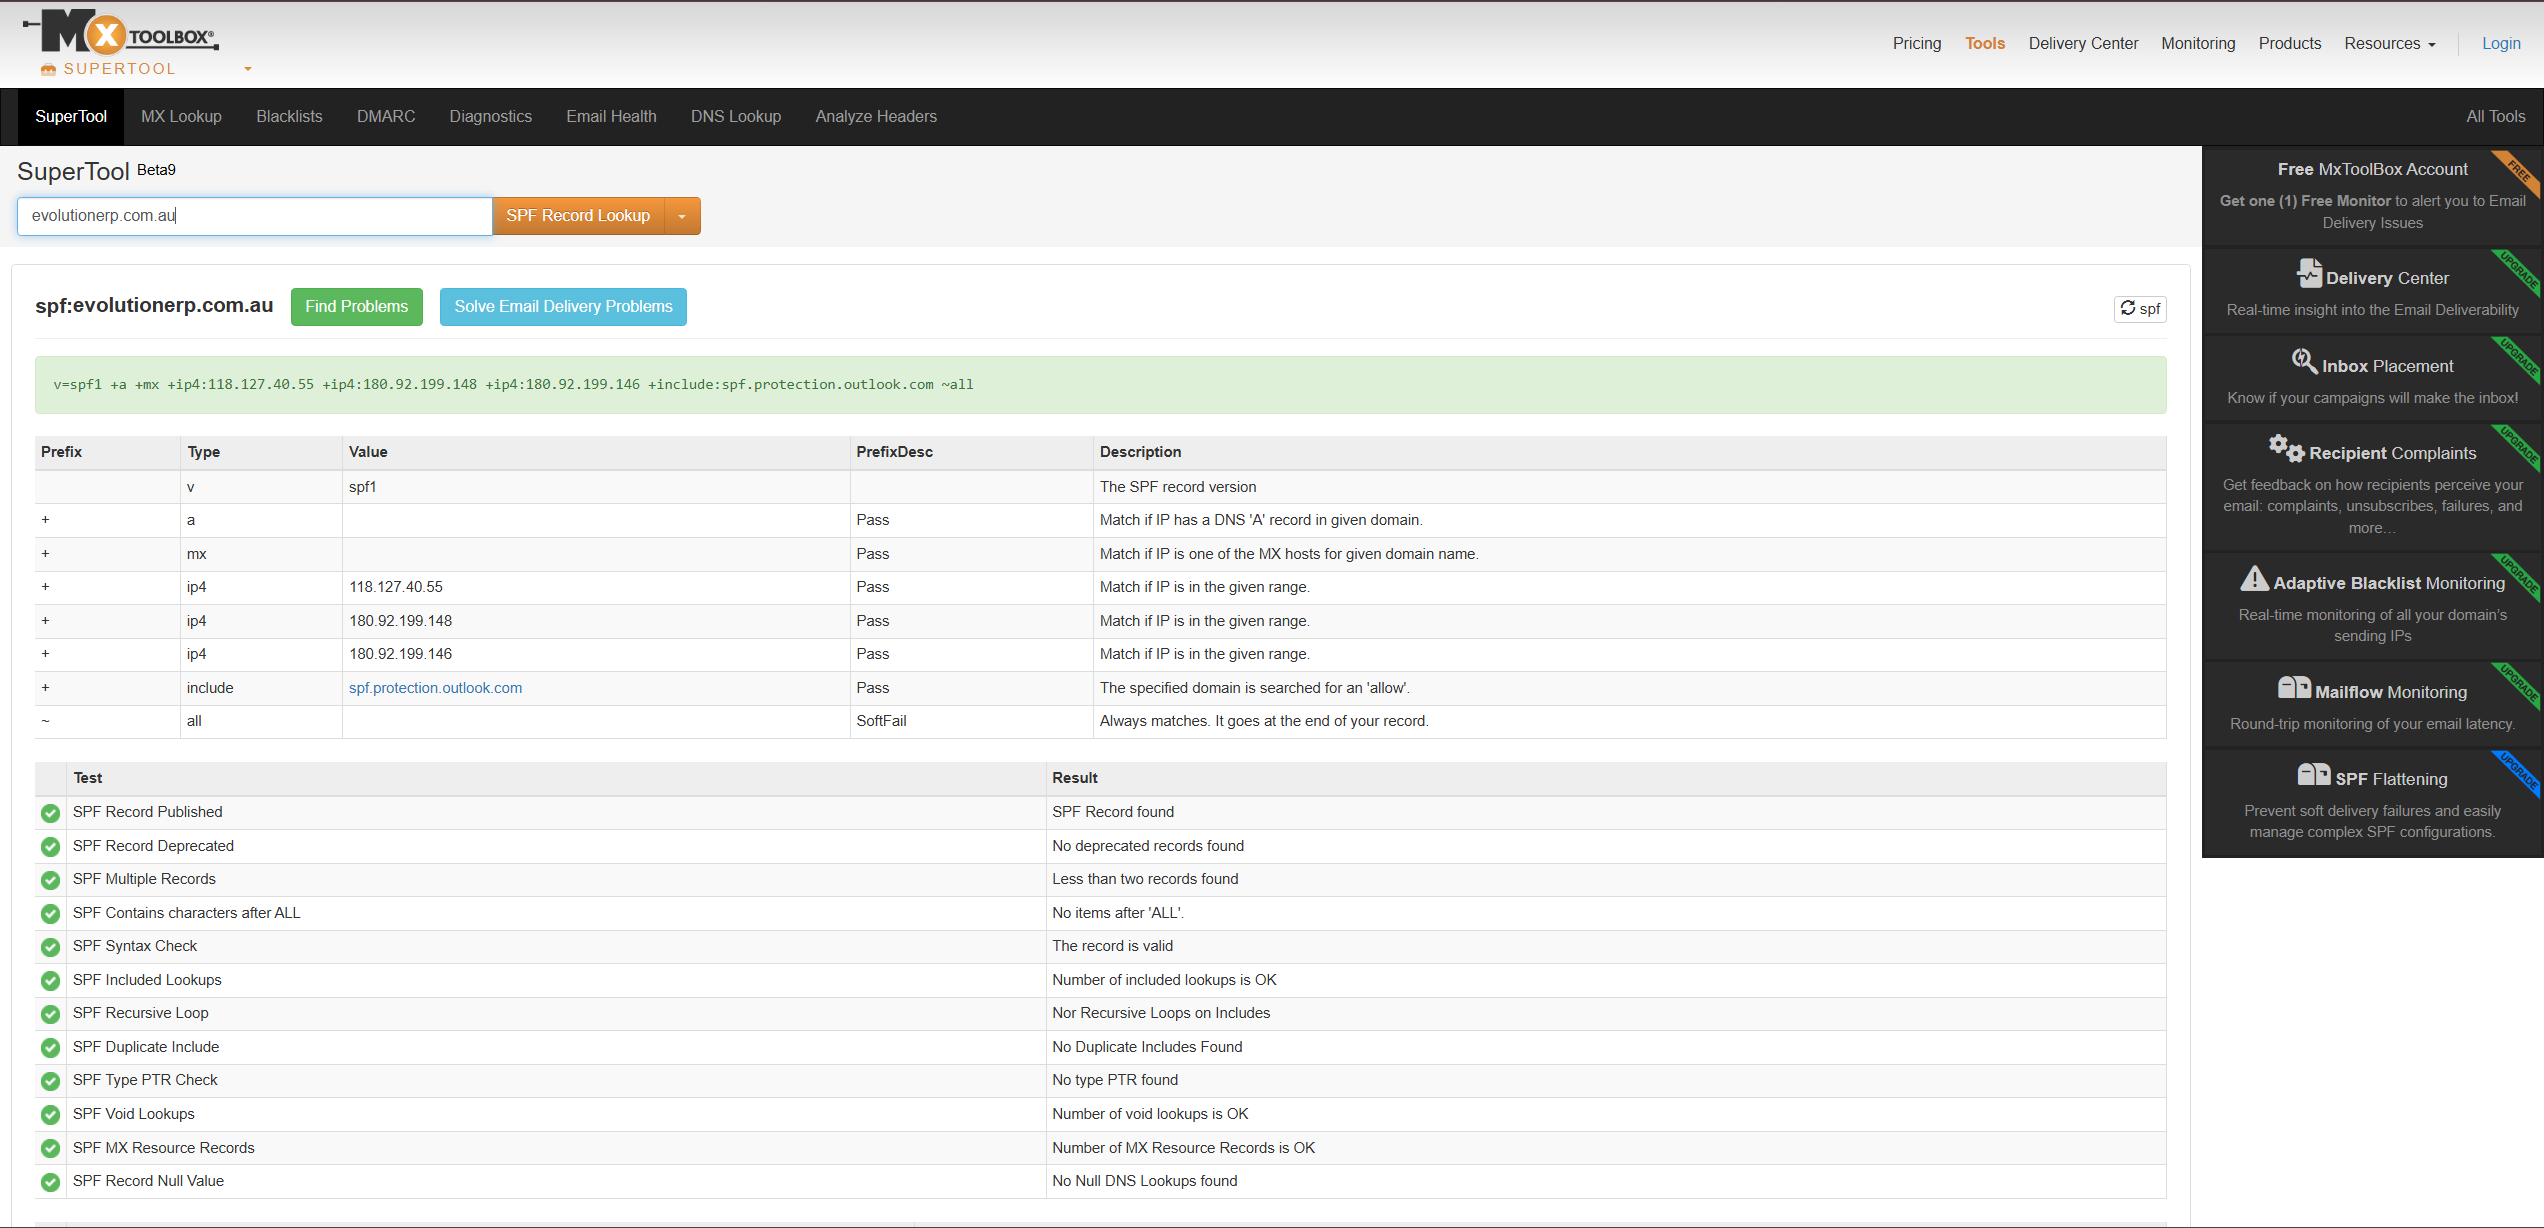Open Email Health tab

click(611, 116)
